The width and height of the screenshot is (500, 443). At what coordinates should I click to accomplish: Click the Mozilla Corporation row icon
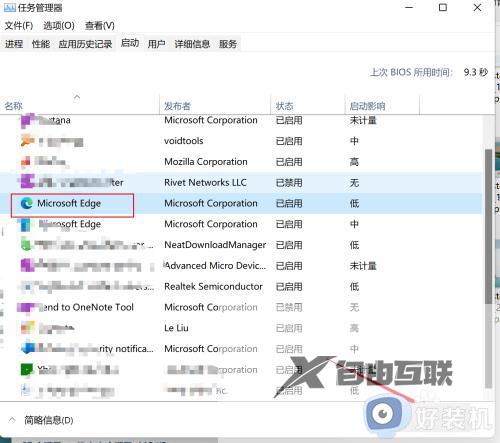pos(26,162)
